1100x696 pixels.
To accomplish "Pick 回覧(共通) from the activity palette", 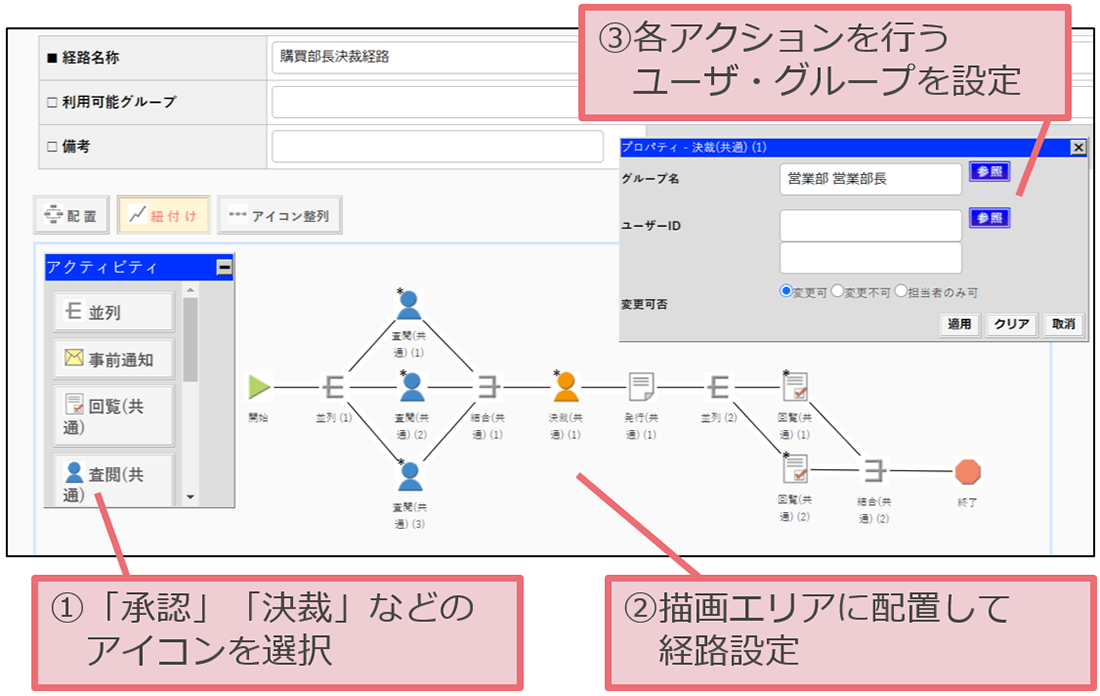I will point(114,415).
